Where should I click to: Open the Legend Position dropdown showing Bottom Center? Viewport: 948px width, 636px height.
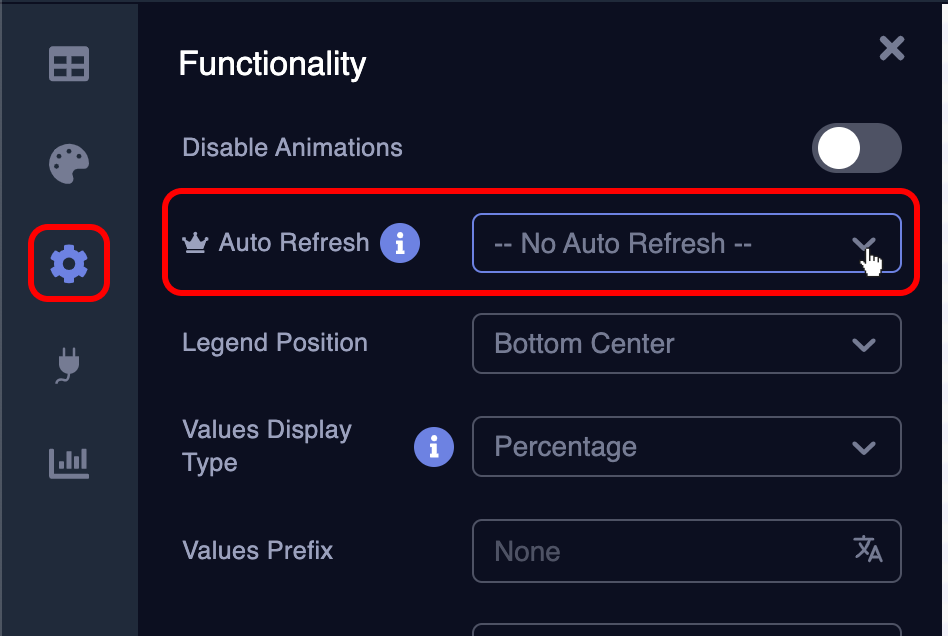[x=687, y=343]
